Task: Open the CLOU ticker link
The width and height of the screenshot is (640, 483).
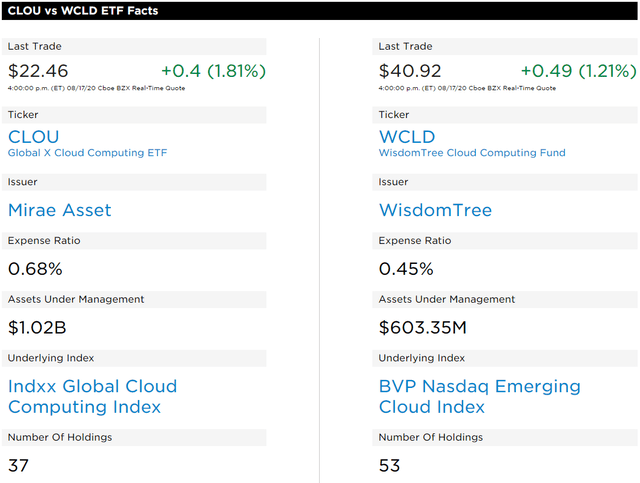Action: click(x=33, y=137)
